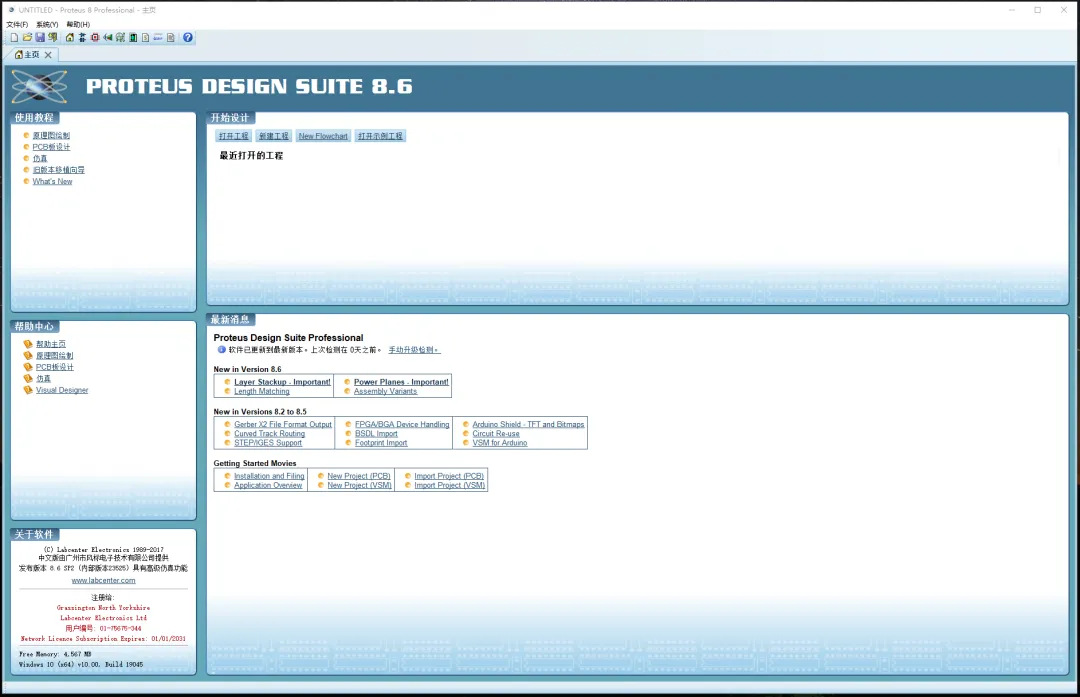Open 帮助主页 in the help center
Image resolution: width=1080 pixels, height=697 pixels.
(51, 344)
